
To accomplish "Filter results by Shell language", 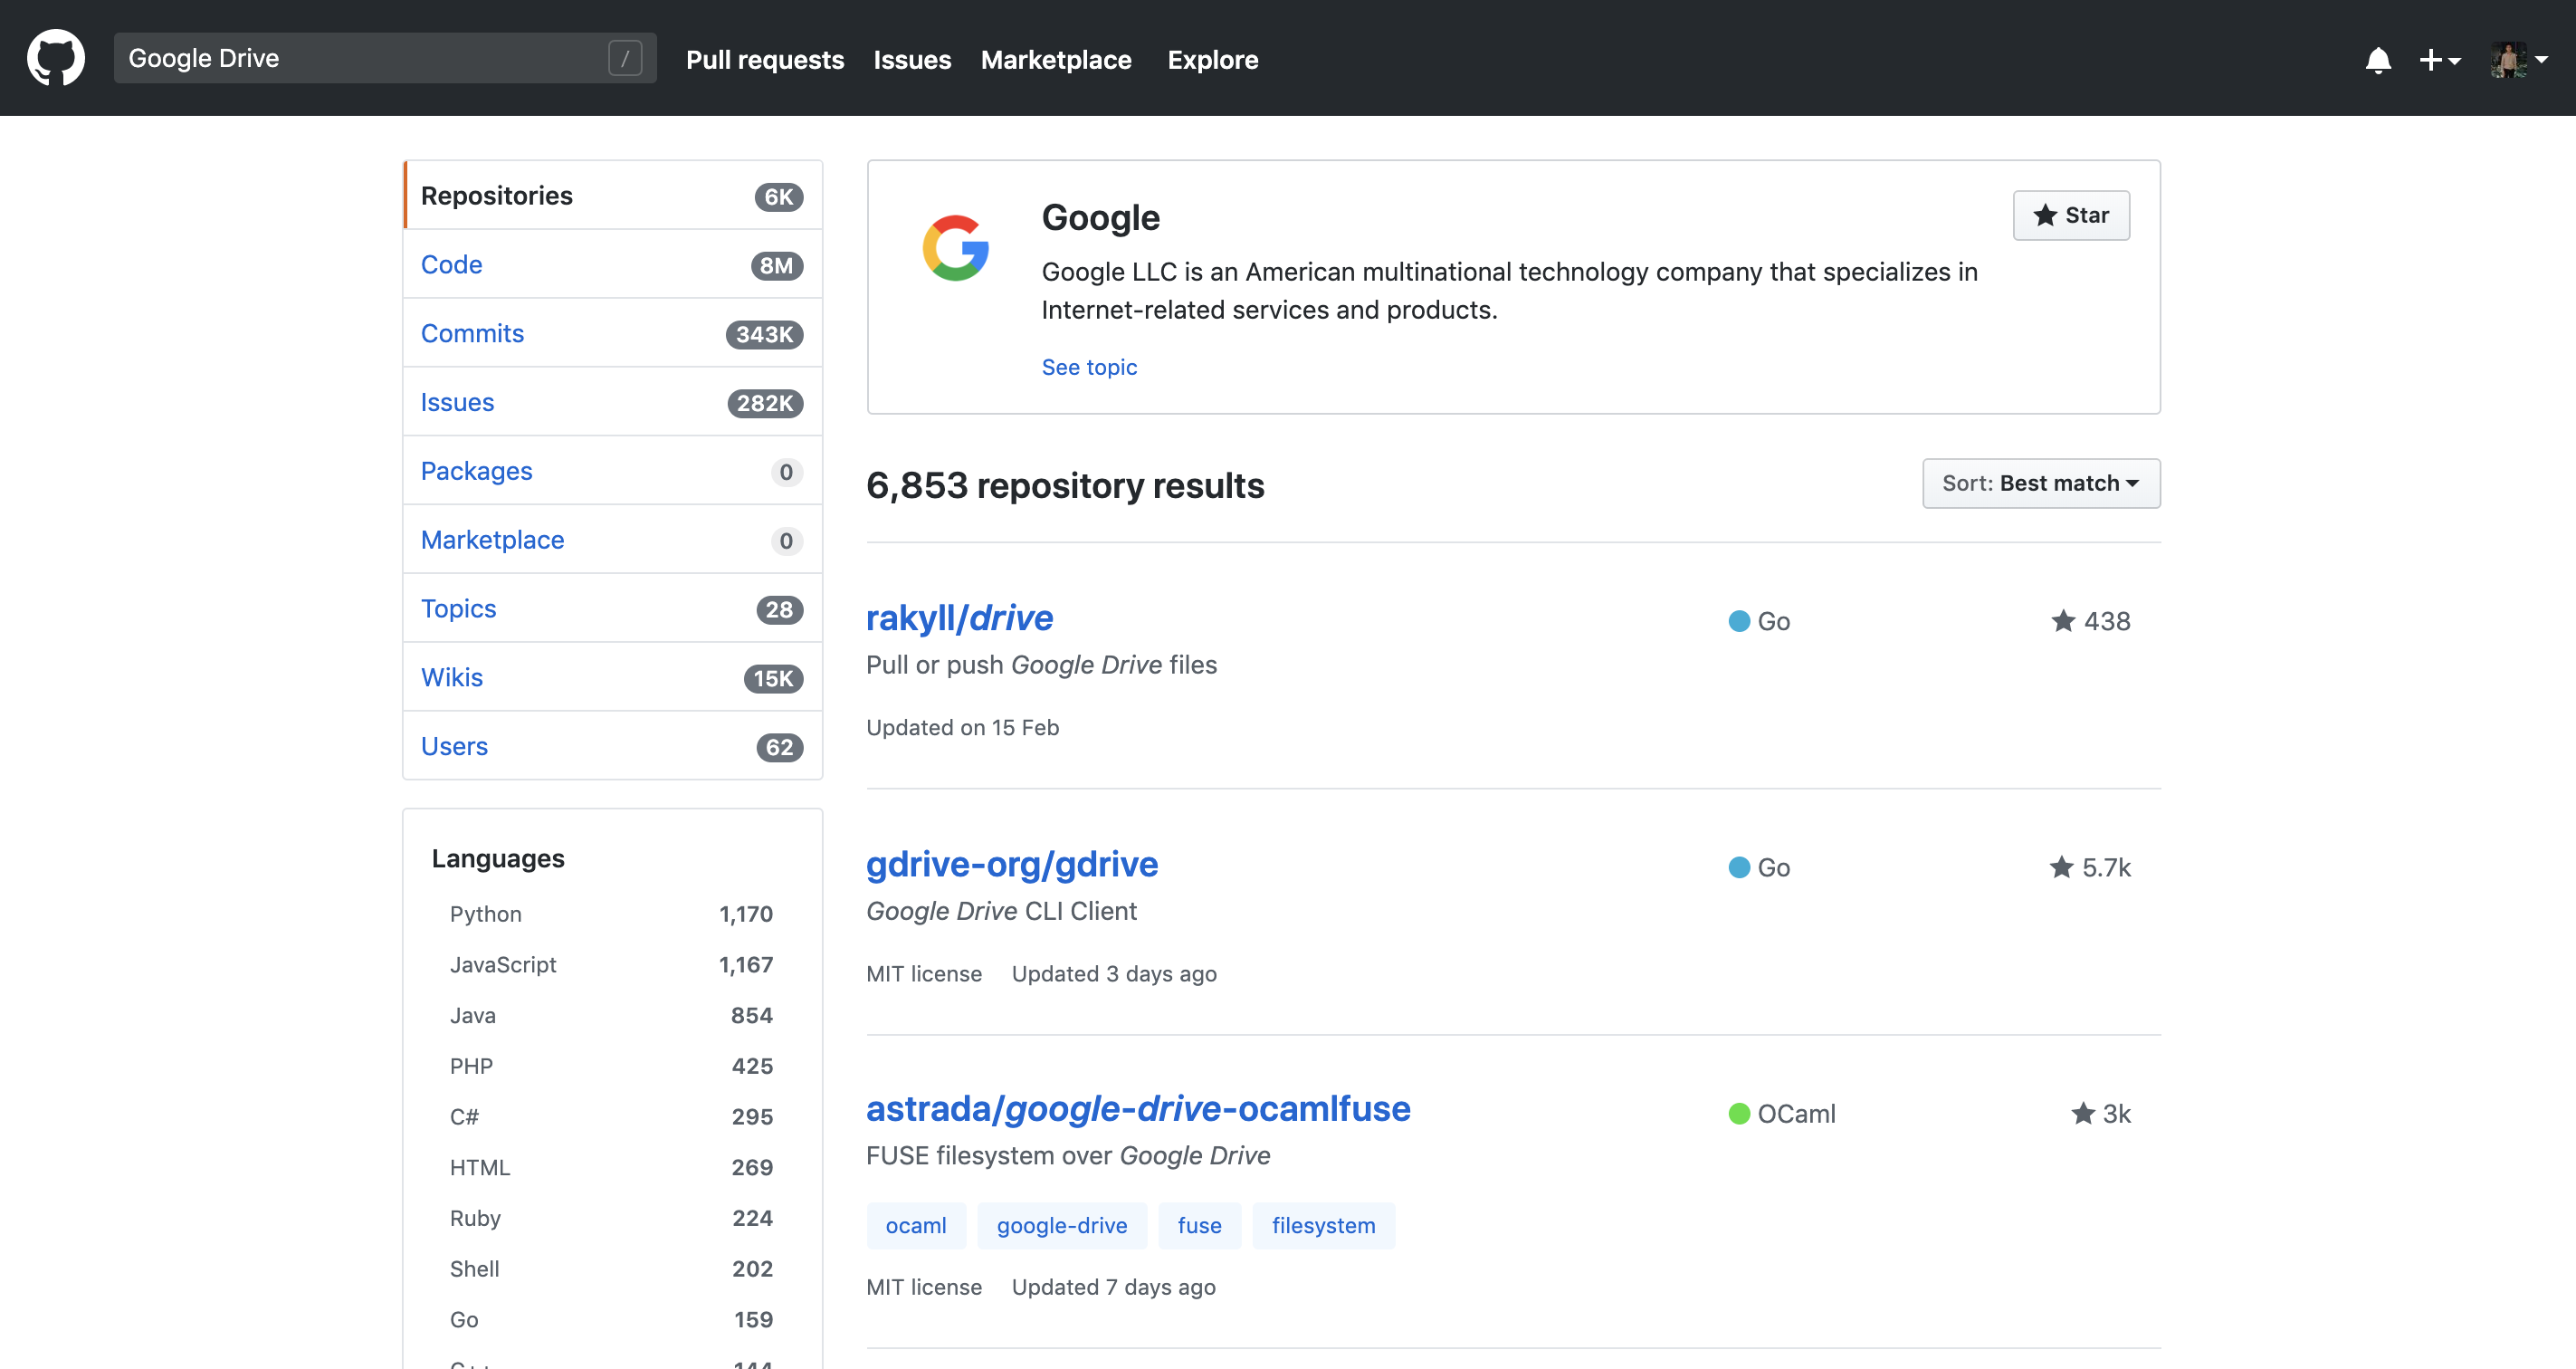I will 611,1269.
